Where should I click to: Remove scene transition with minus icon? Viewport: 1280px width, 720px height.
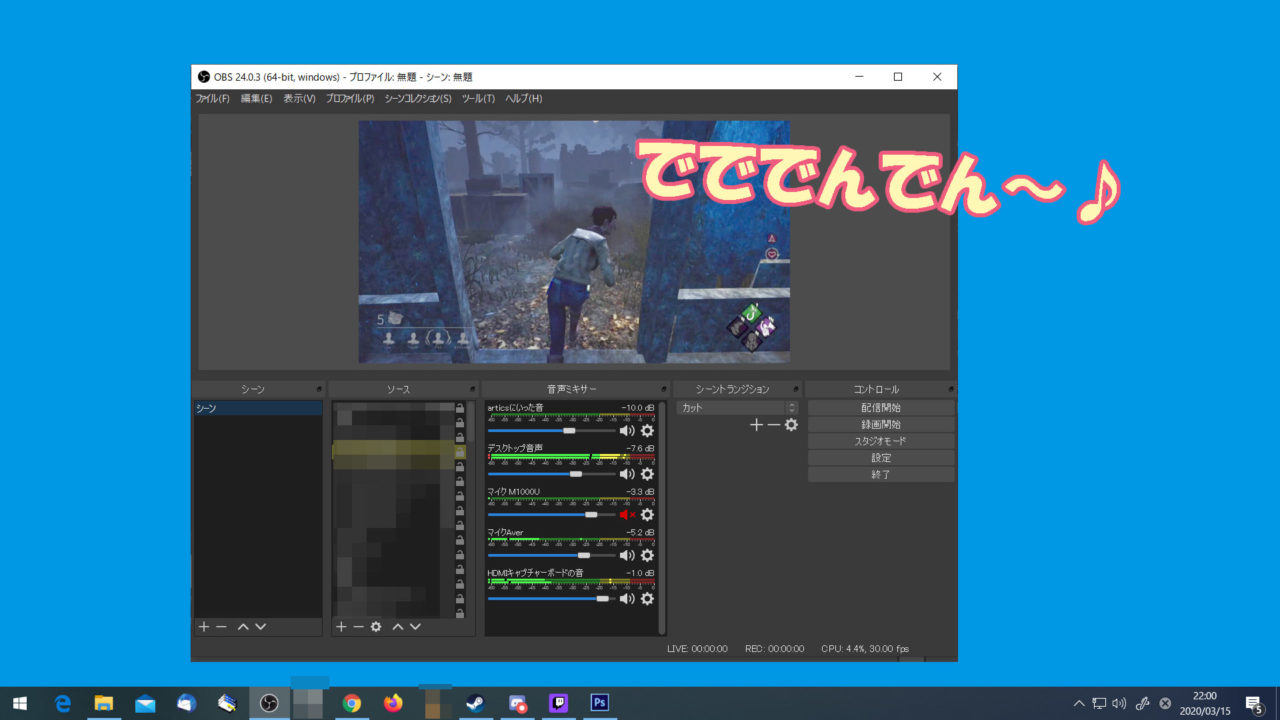773,425
